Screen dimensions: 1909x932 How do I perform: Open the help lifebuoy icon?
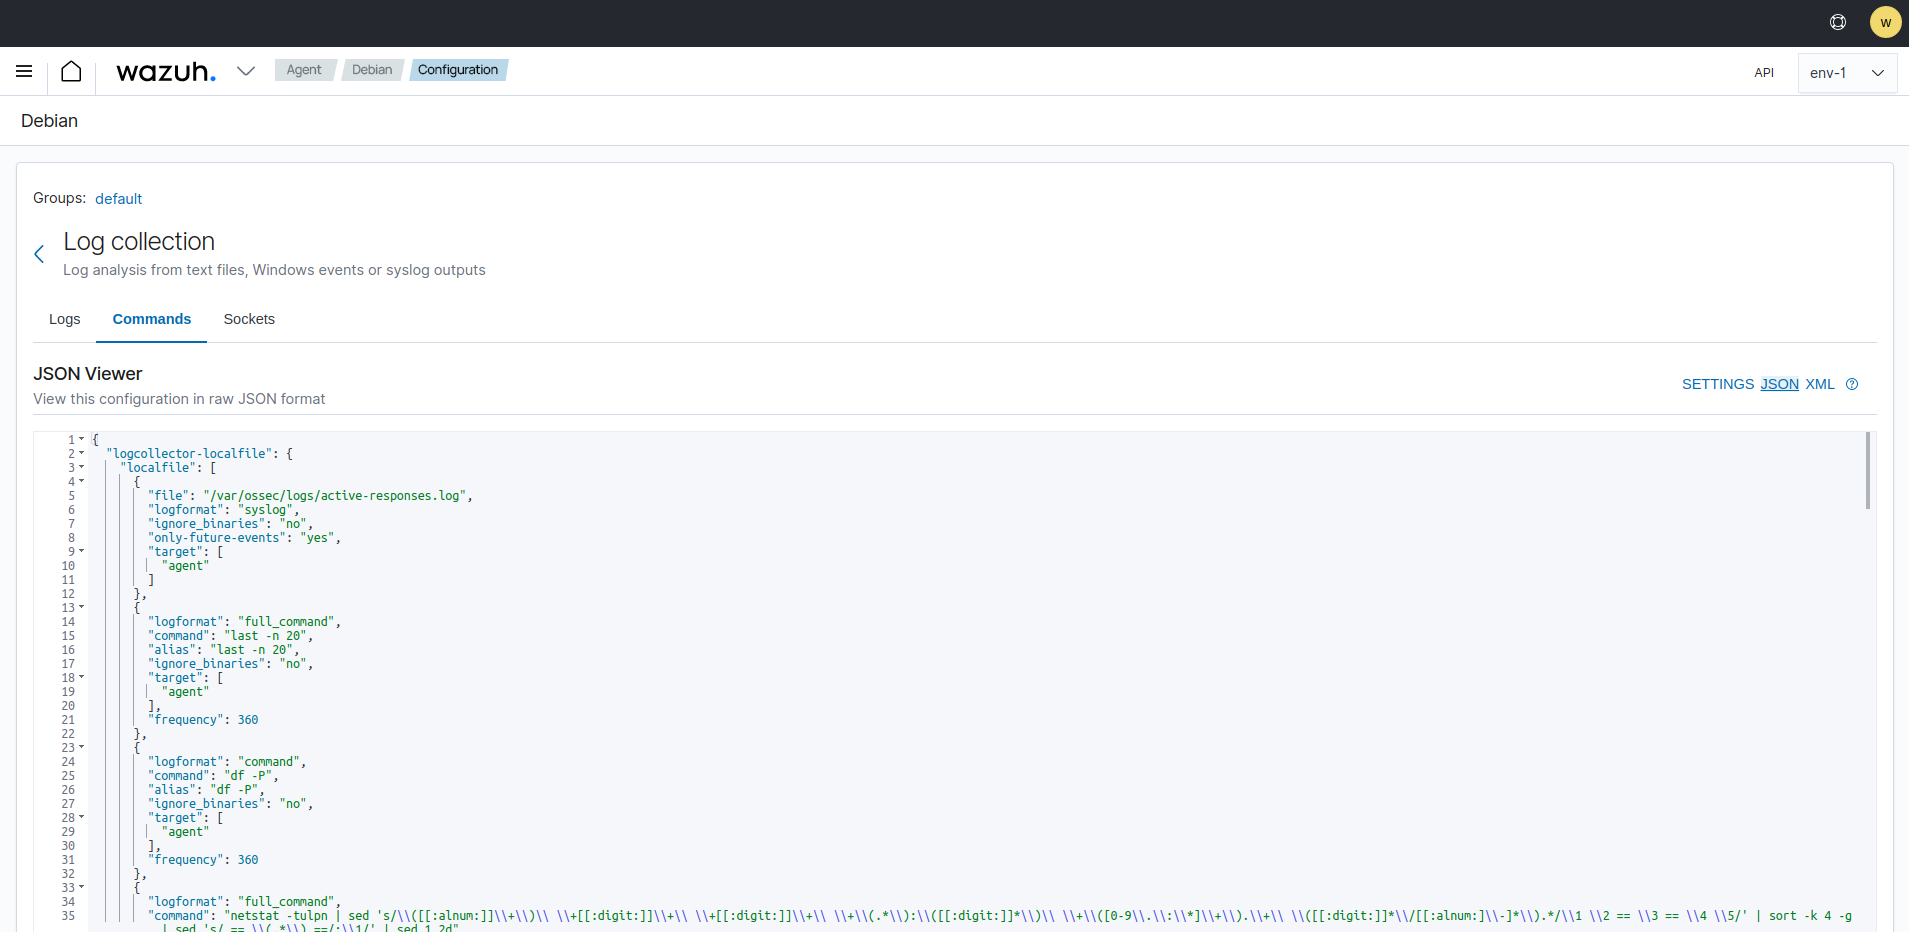(1838, 22)
